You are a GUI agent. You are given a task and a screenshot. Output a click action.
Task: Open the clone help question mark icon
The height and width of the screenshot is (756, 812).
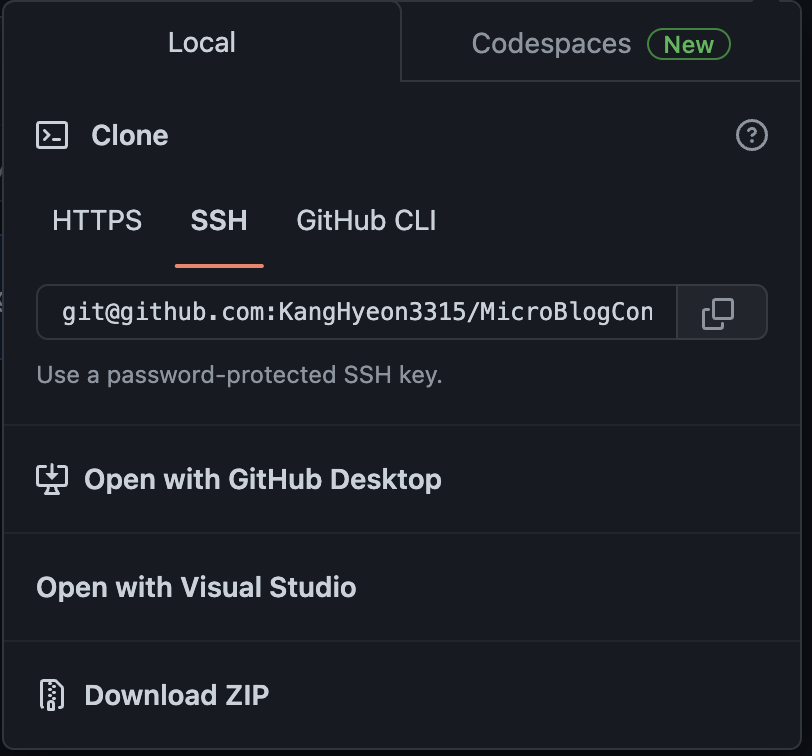click(751, 135)
